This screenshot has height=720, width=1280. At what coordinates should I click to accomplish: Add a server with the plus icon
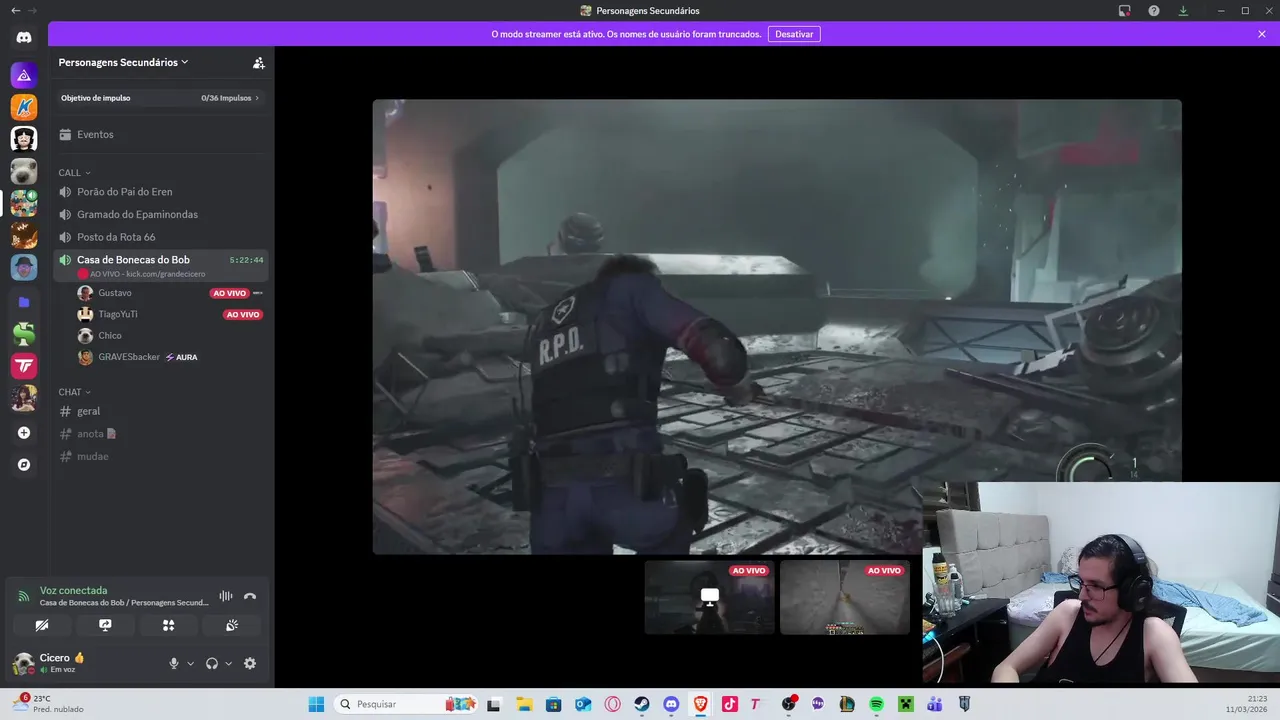point(24,433)
